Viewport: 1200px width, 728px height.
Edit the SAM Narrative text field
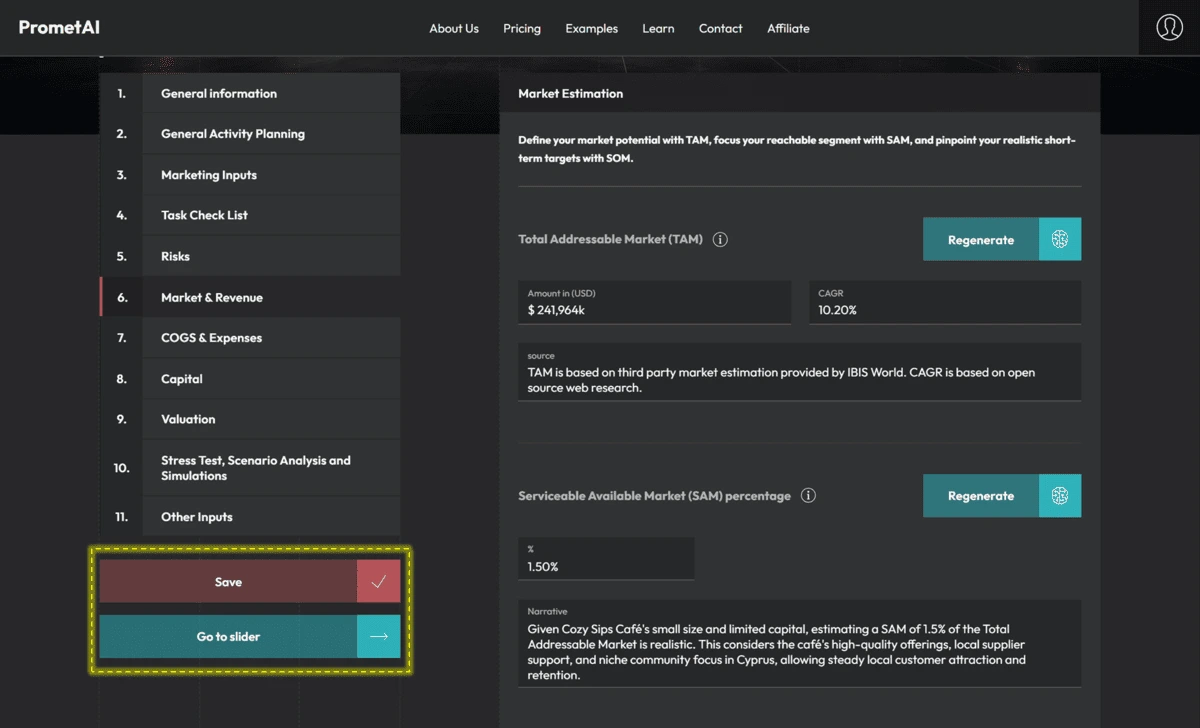[x=800, y=643]
